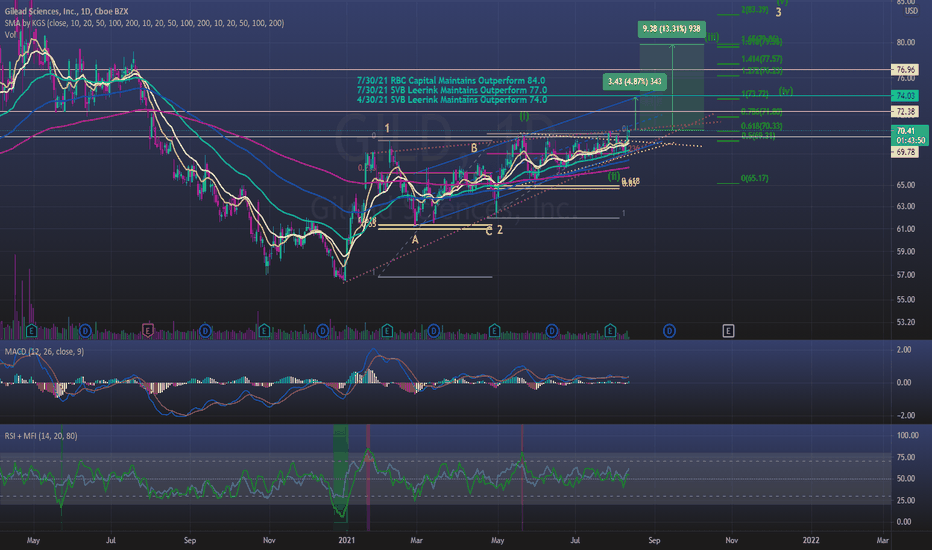Click the upcoming dividend D marker after price data
Image resolution: width=932 pixels, height=550 pixels.
tap(669, 331)
